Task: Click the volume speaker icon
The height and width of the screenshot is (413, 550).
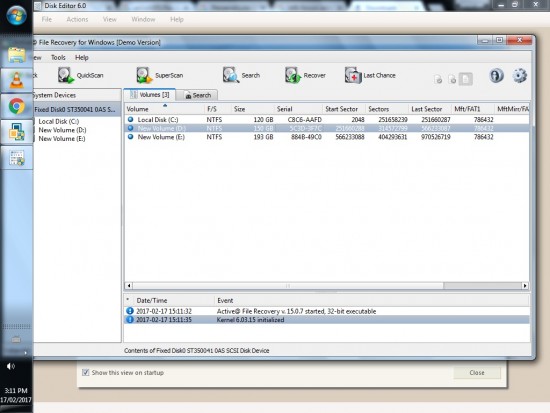Action: (11, 366)
